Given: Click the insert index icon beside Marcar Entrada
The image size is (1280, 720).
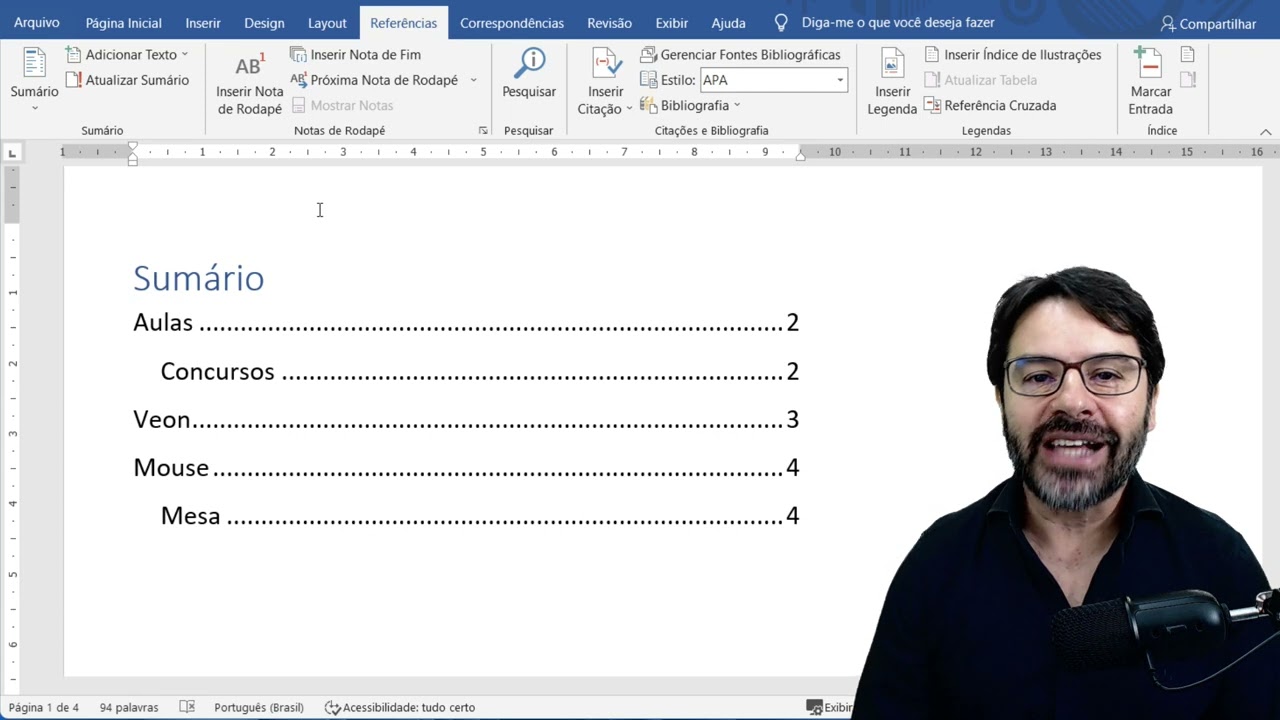Looking at the screenshot, I should pyautogui.click(x=1188, y=55).
